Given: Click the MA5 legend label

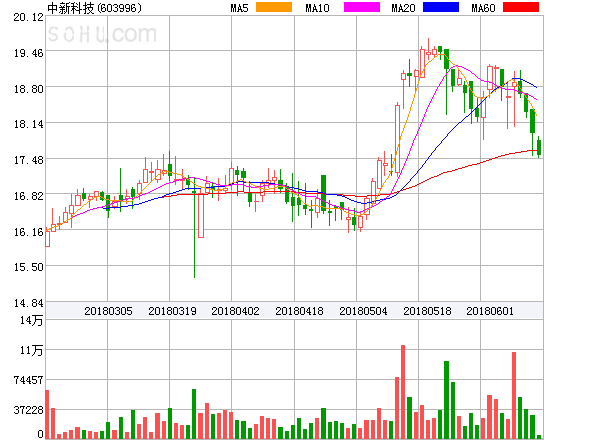Looking at the screenshot, I should [x=239, y=8].
